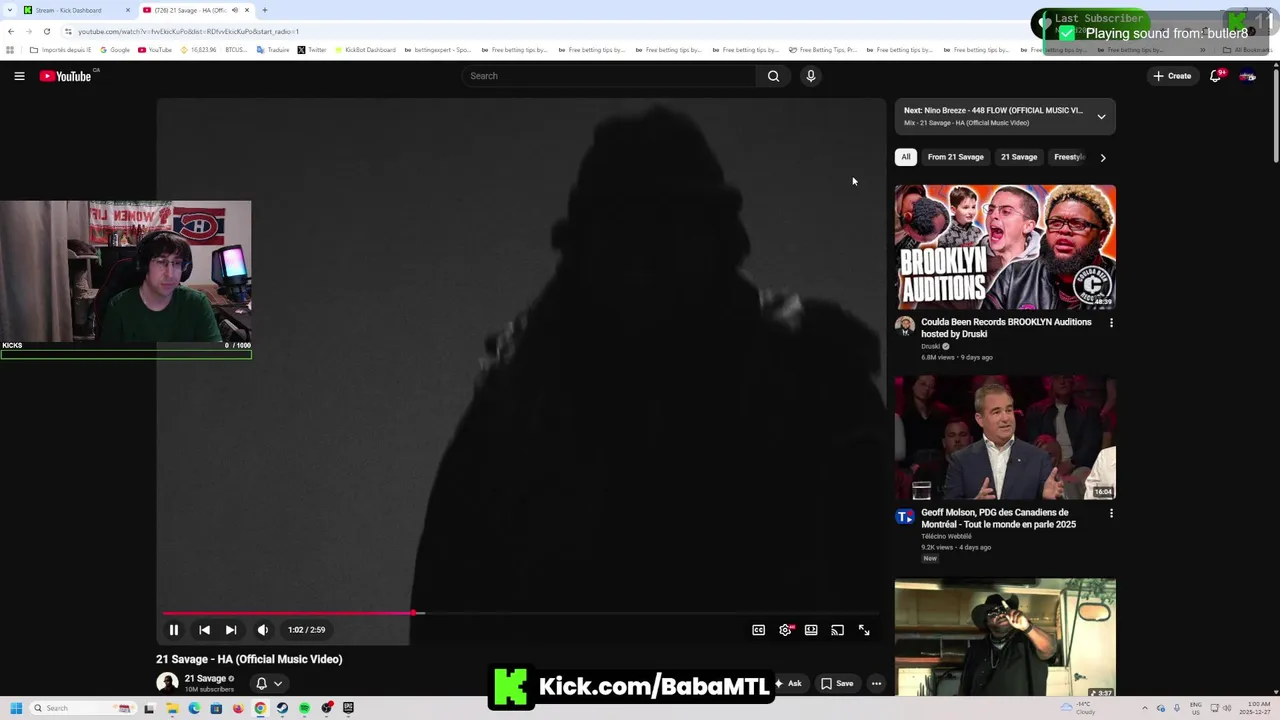Viewport: 1280px width, 720px height.
Task: Seek on the red video progress bar
Action: point(520,613)
